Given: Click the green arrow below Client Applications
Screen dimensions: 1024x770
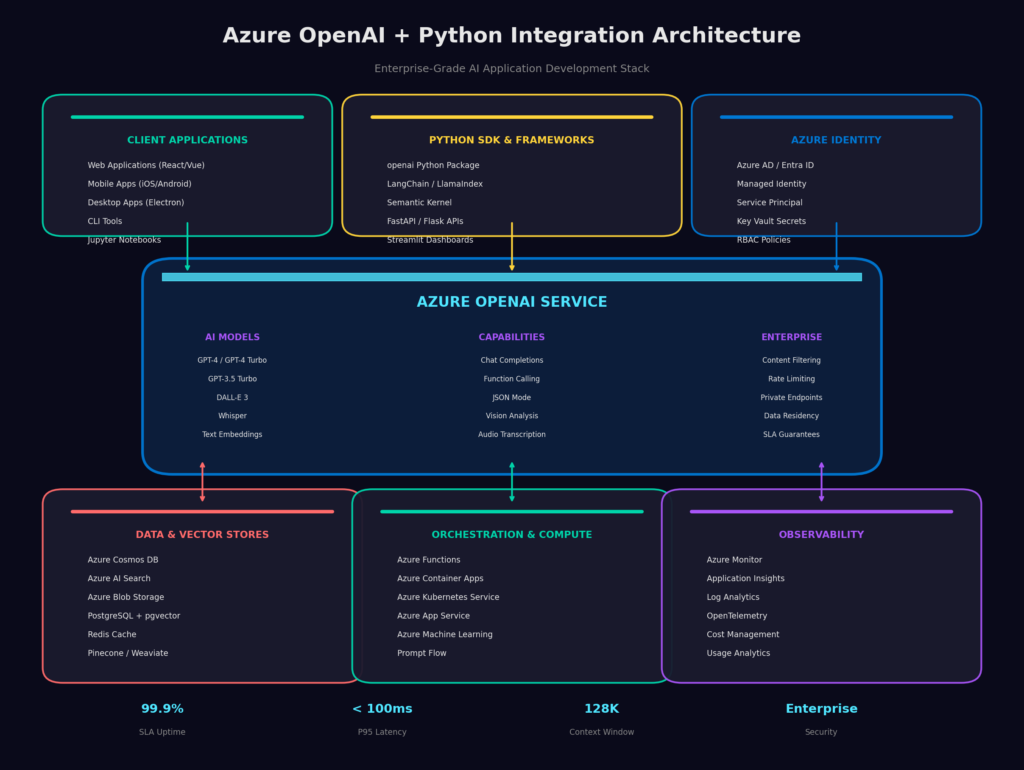Looking at the screenshot, I should pyautogui.click(x=187, y=247).
